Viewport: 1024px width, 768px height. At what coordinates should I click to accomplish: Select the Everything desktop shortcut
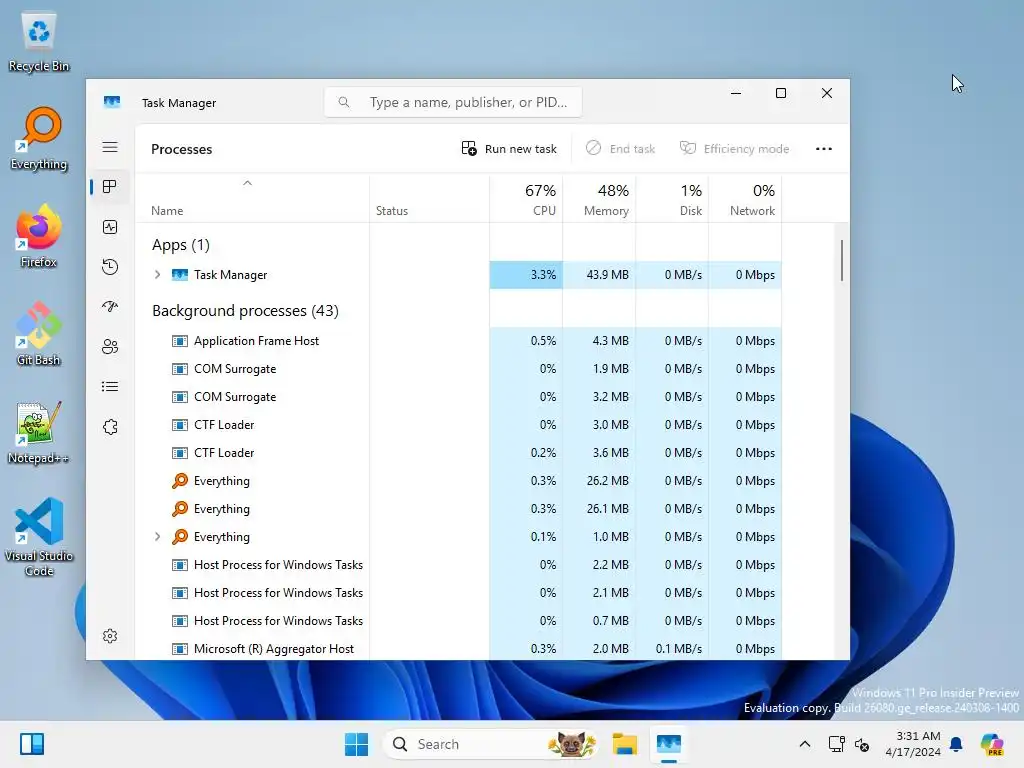39,138
